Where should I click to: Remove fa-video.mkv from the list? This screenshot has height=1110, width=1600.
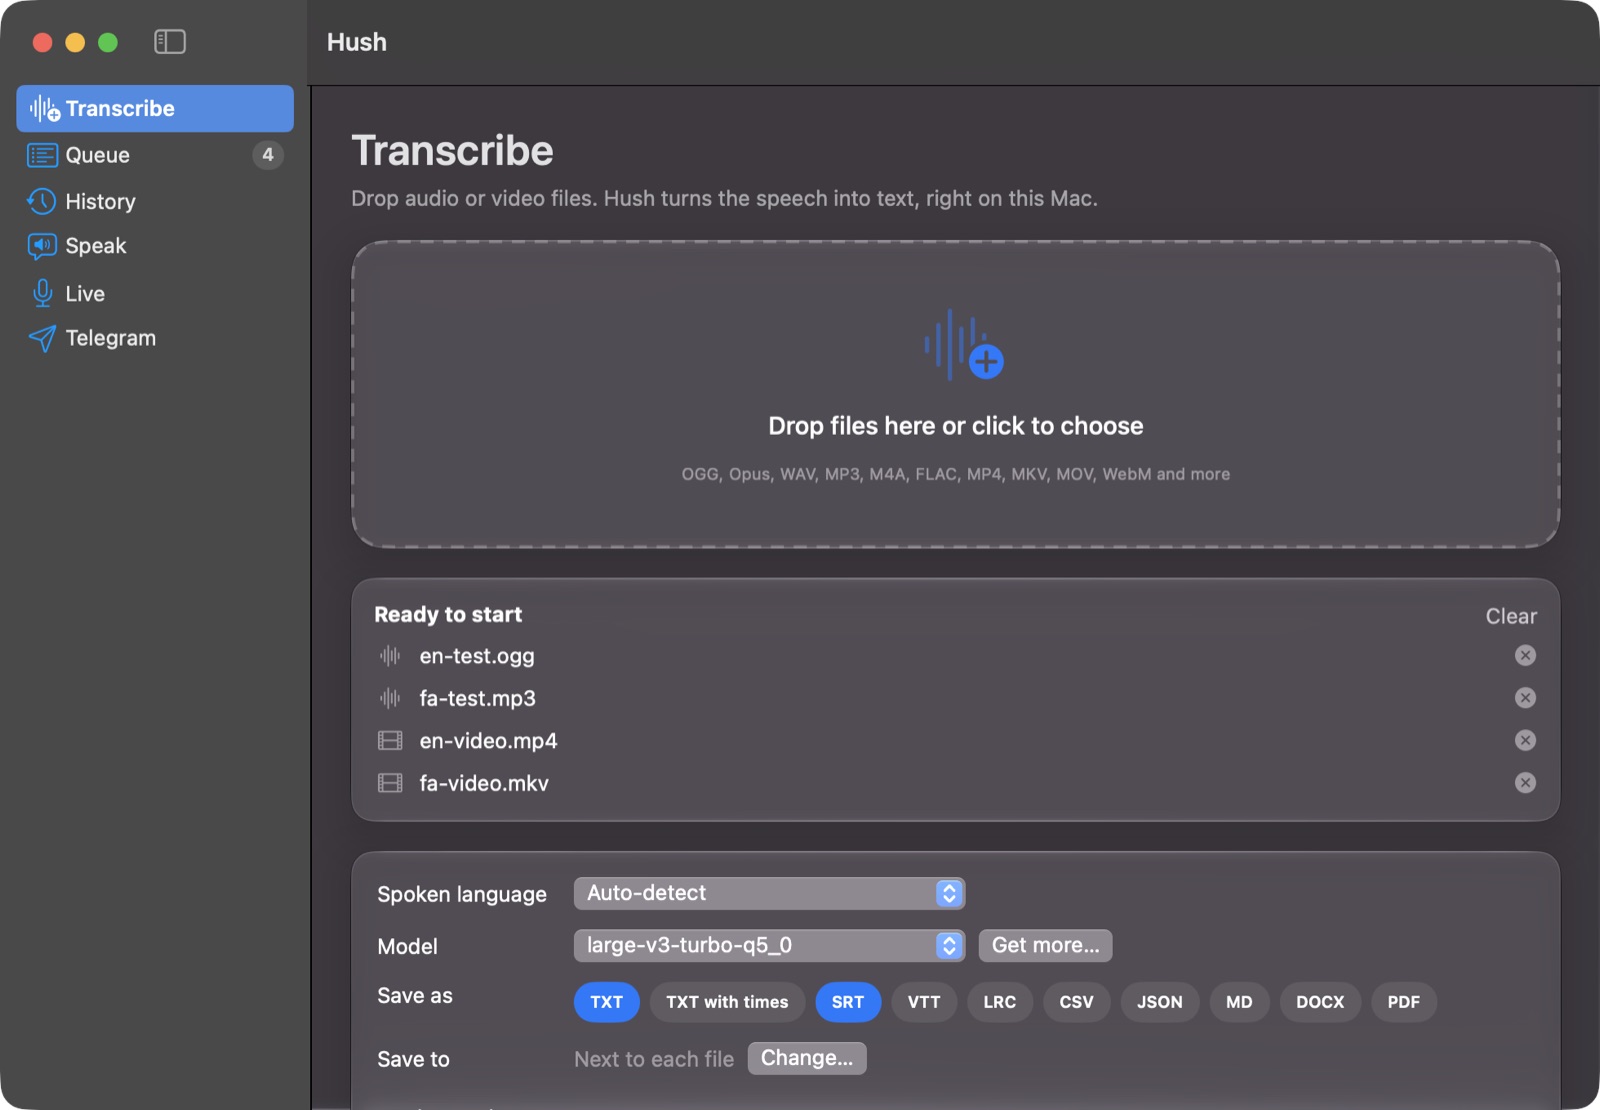1525,782
